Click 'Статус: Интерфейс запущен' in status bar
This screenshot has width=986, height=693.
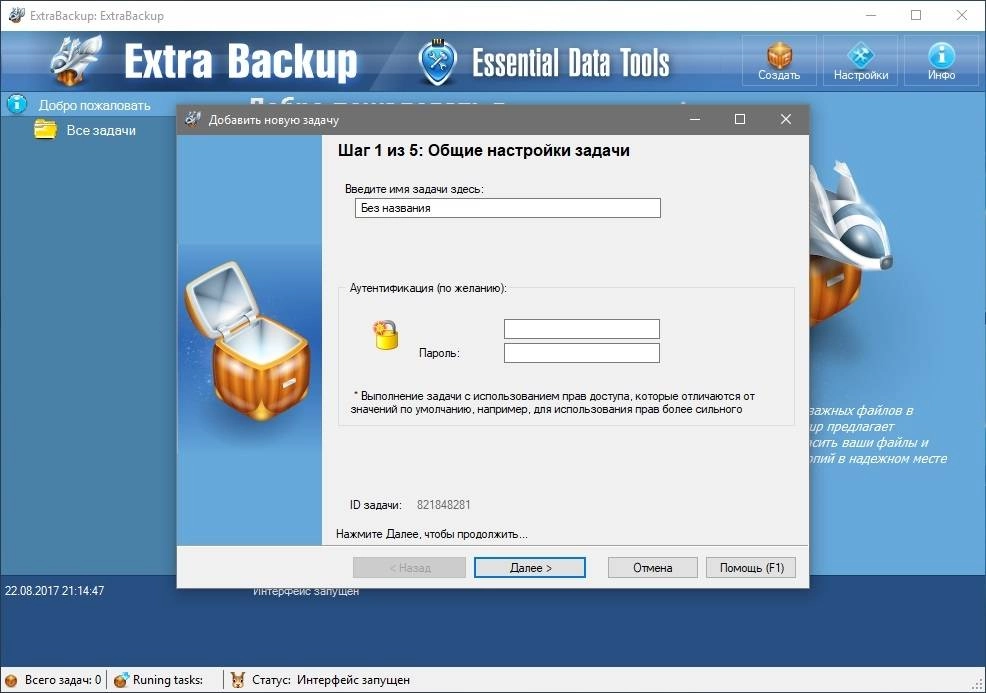[331, 680]
